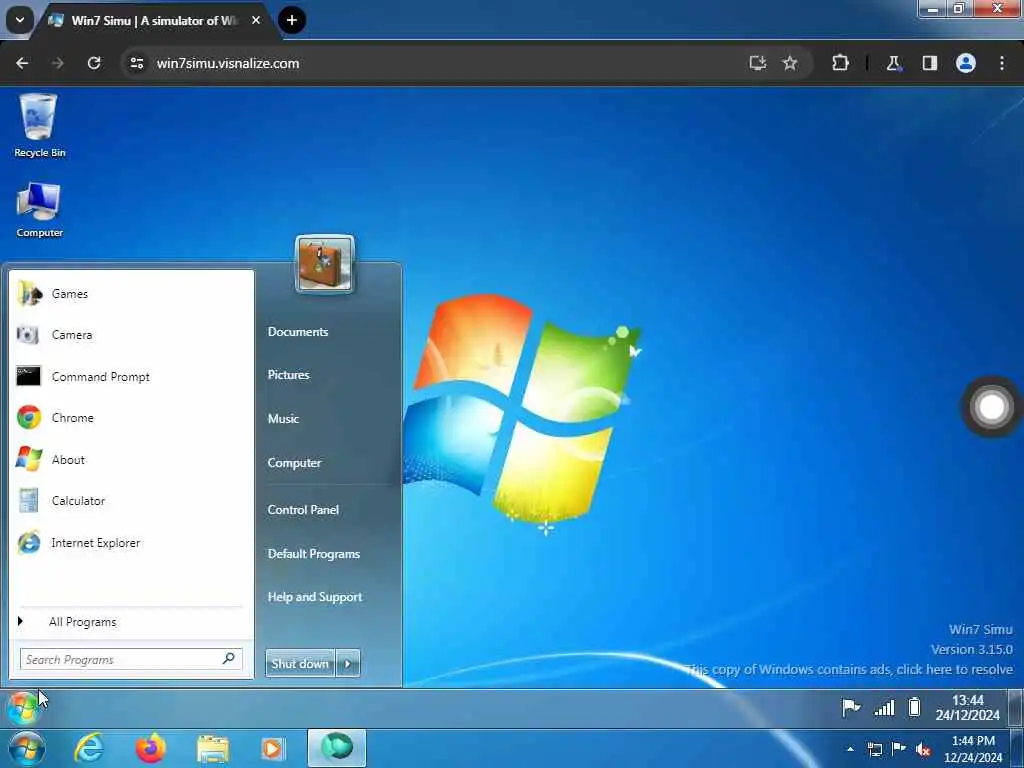1024x768 pixels.
Task: Bookmark this page with the star icon
Action: tap(790, 63)
